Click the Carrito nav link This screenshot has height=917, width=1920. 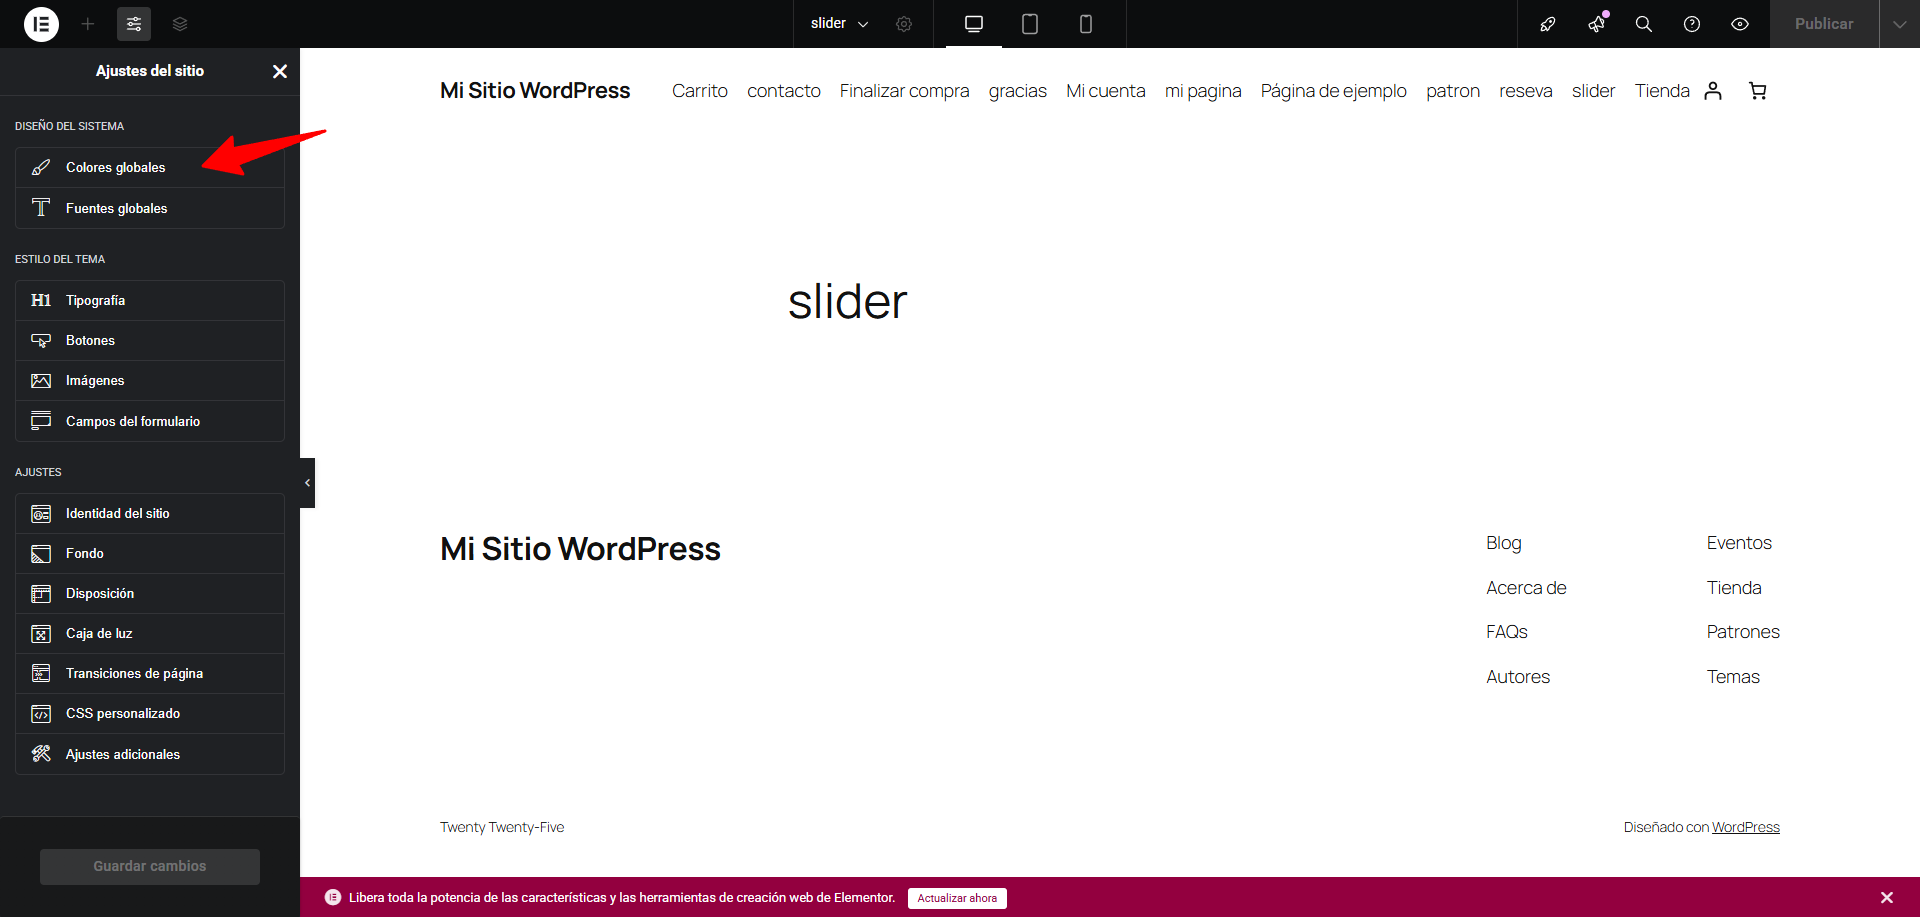pyautogui.click(x=700, y=91)
